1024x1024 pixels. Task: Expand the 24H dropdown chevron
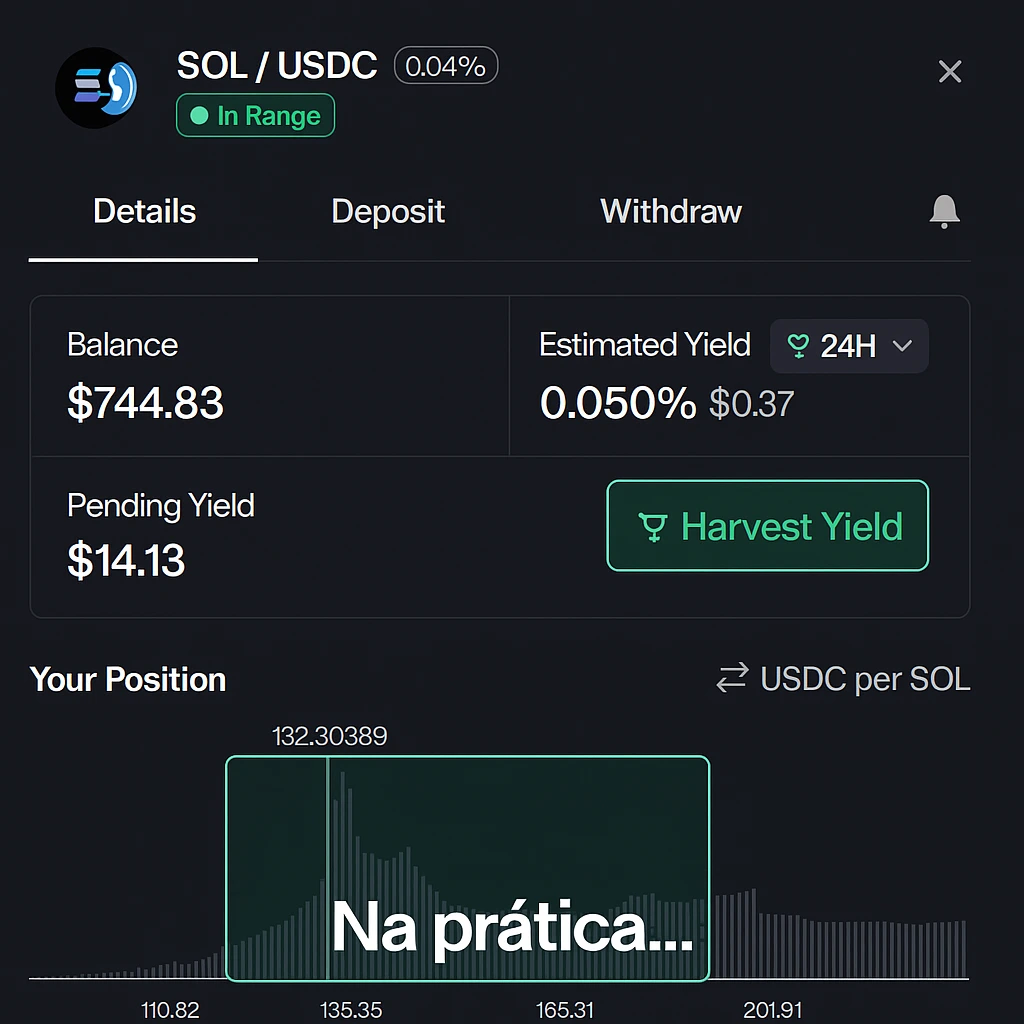pyautogui.click(x=903, y=346)
